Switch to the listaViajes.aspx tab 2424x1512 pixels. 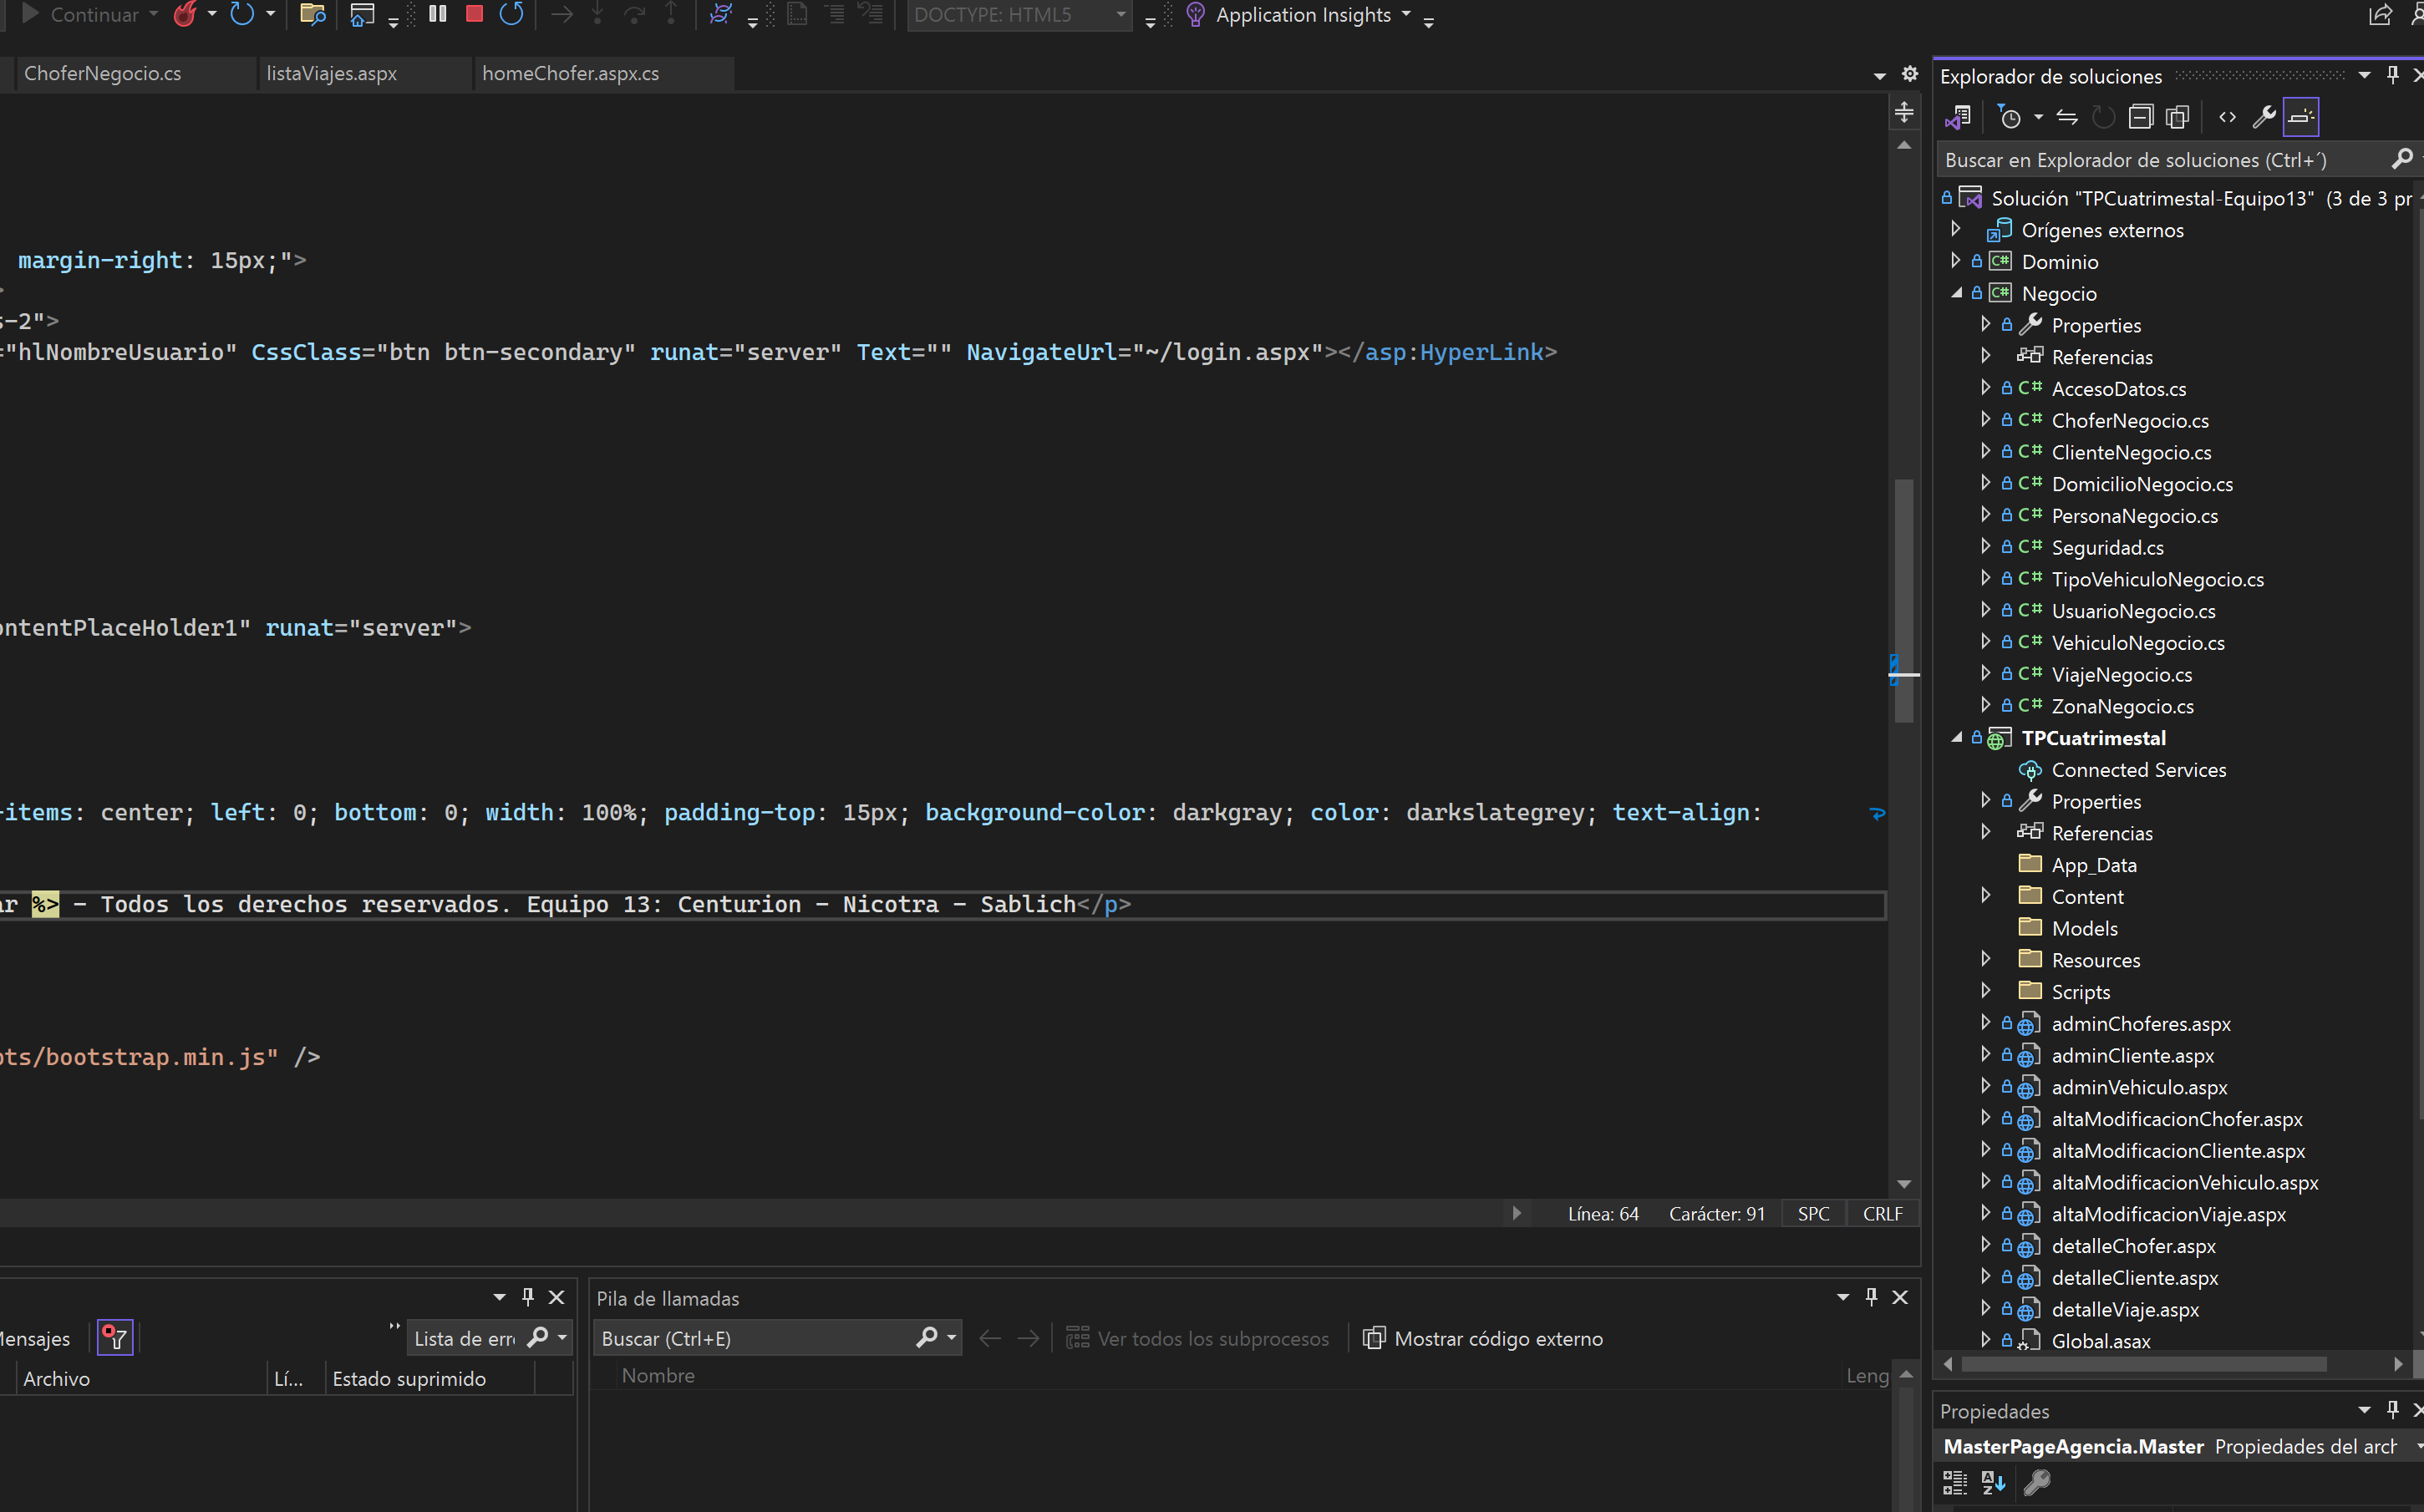pyautogui.click(x=332, y=73)
